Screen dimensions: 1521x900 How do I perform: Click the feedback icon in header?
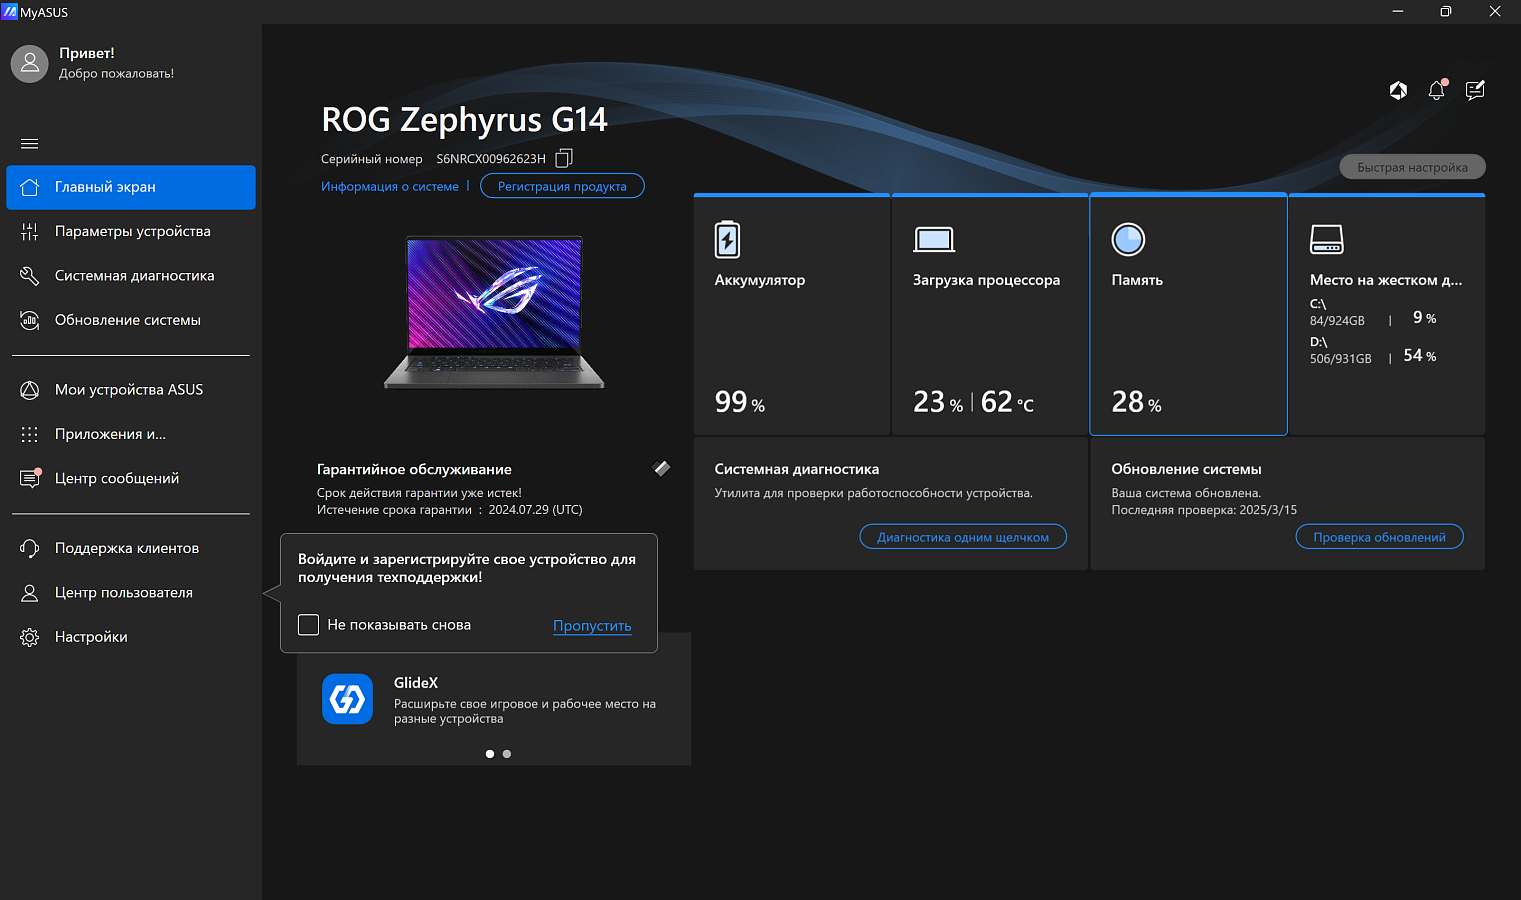pyautogui.click(x=1475, y=90)
